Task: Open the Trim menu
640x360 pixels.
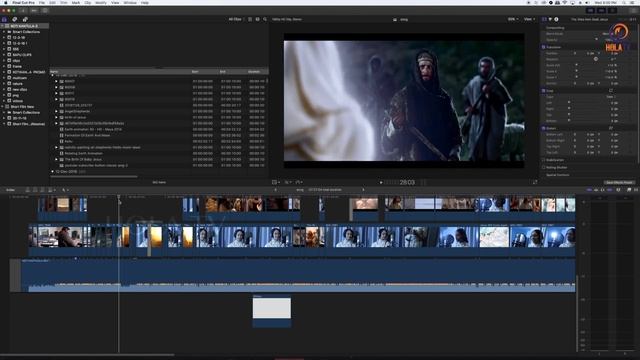Action: click(64, 2)
